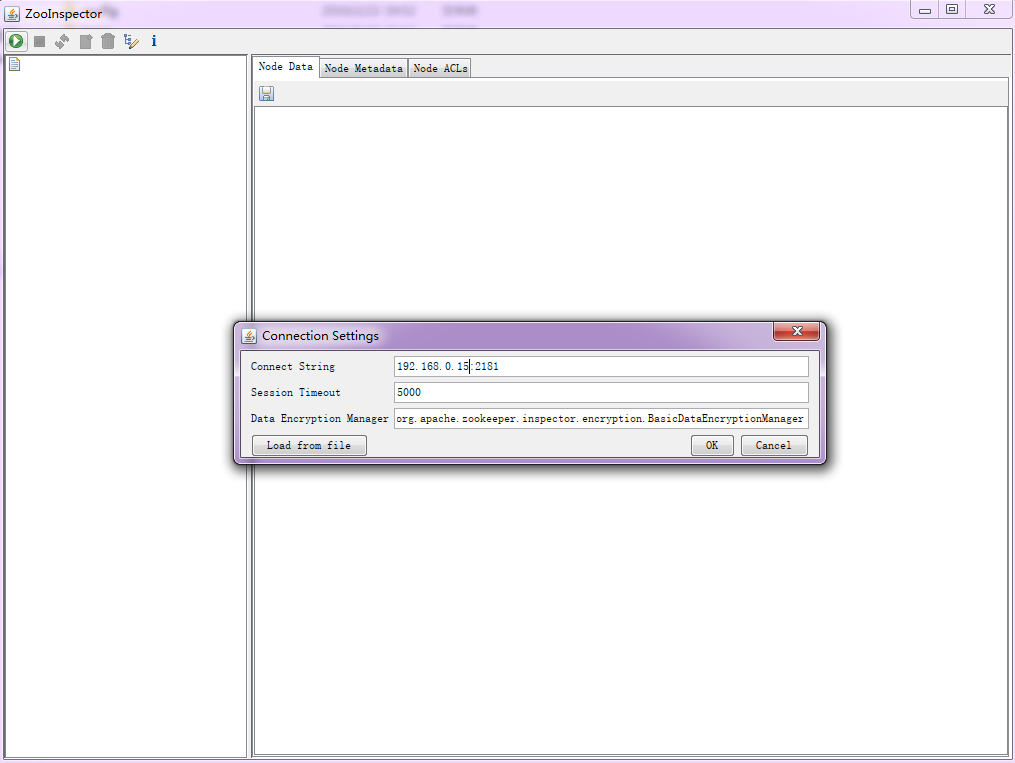Image resolution: width=1015 pixels, height=763 pixels.
Task: Click the Node Viewers settings icon
Action: pyautogui.click(x=131, y=41)
